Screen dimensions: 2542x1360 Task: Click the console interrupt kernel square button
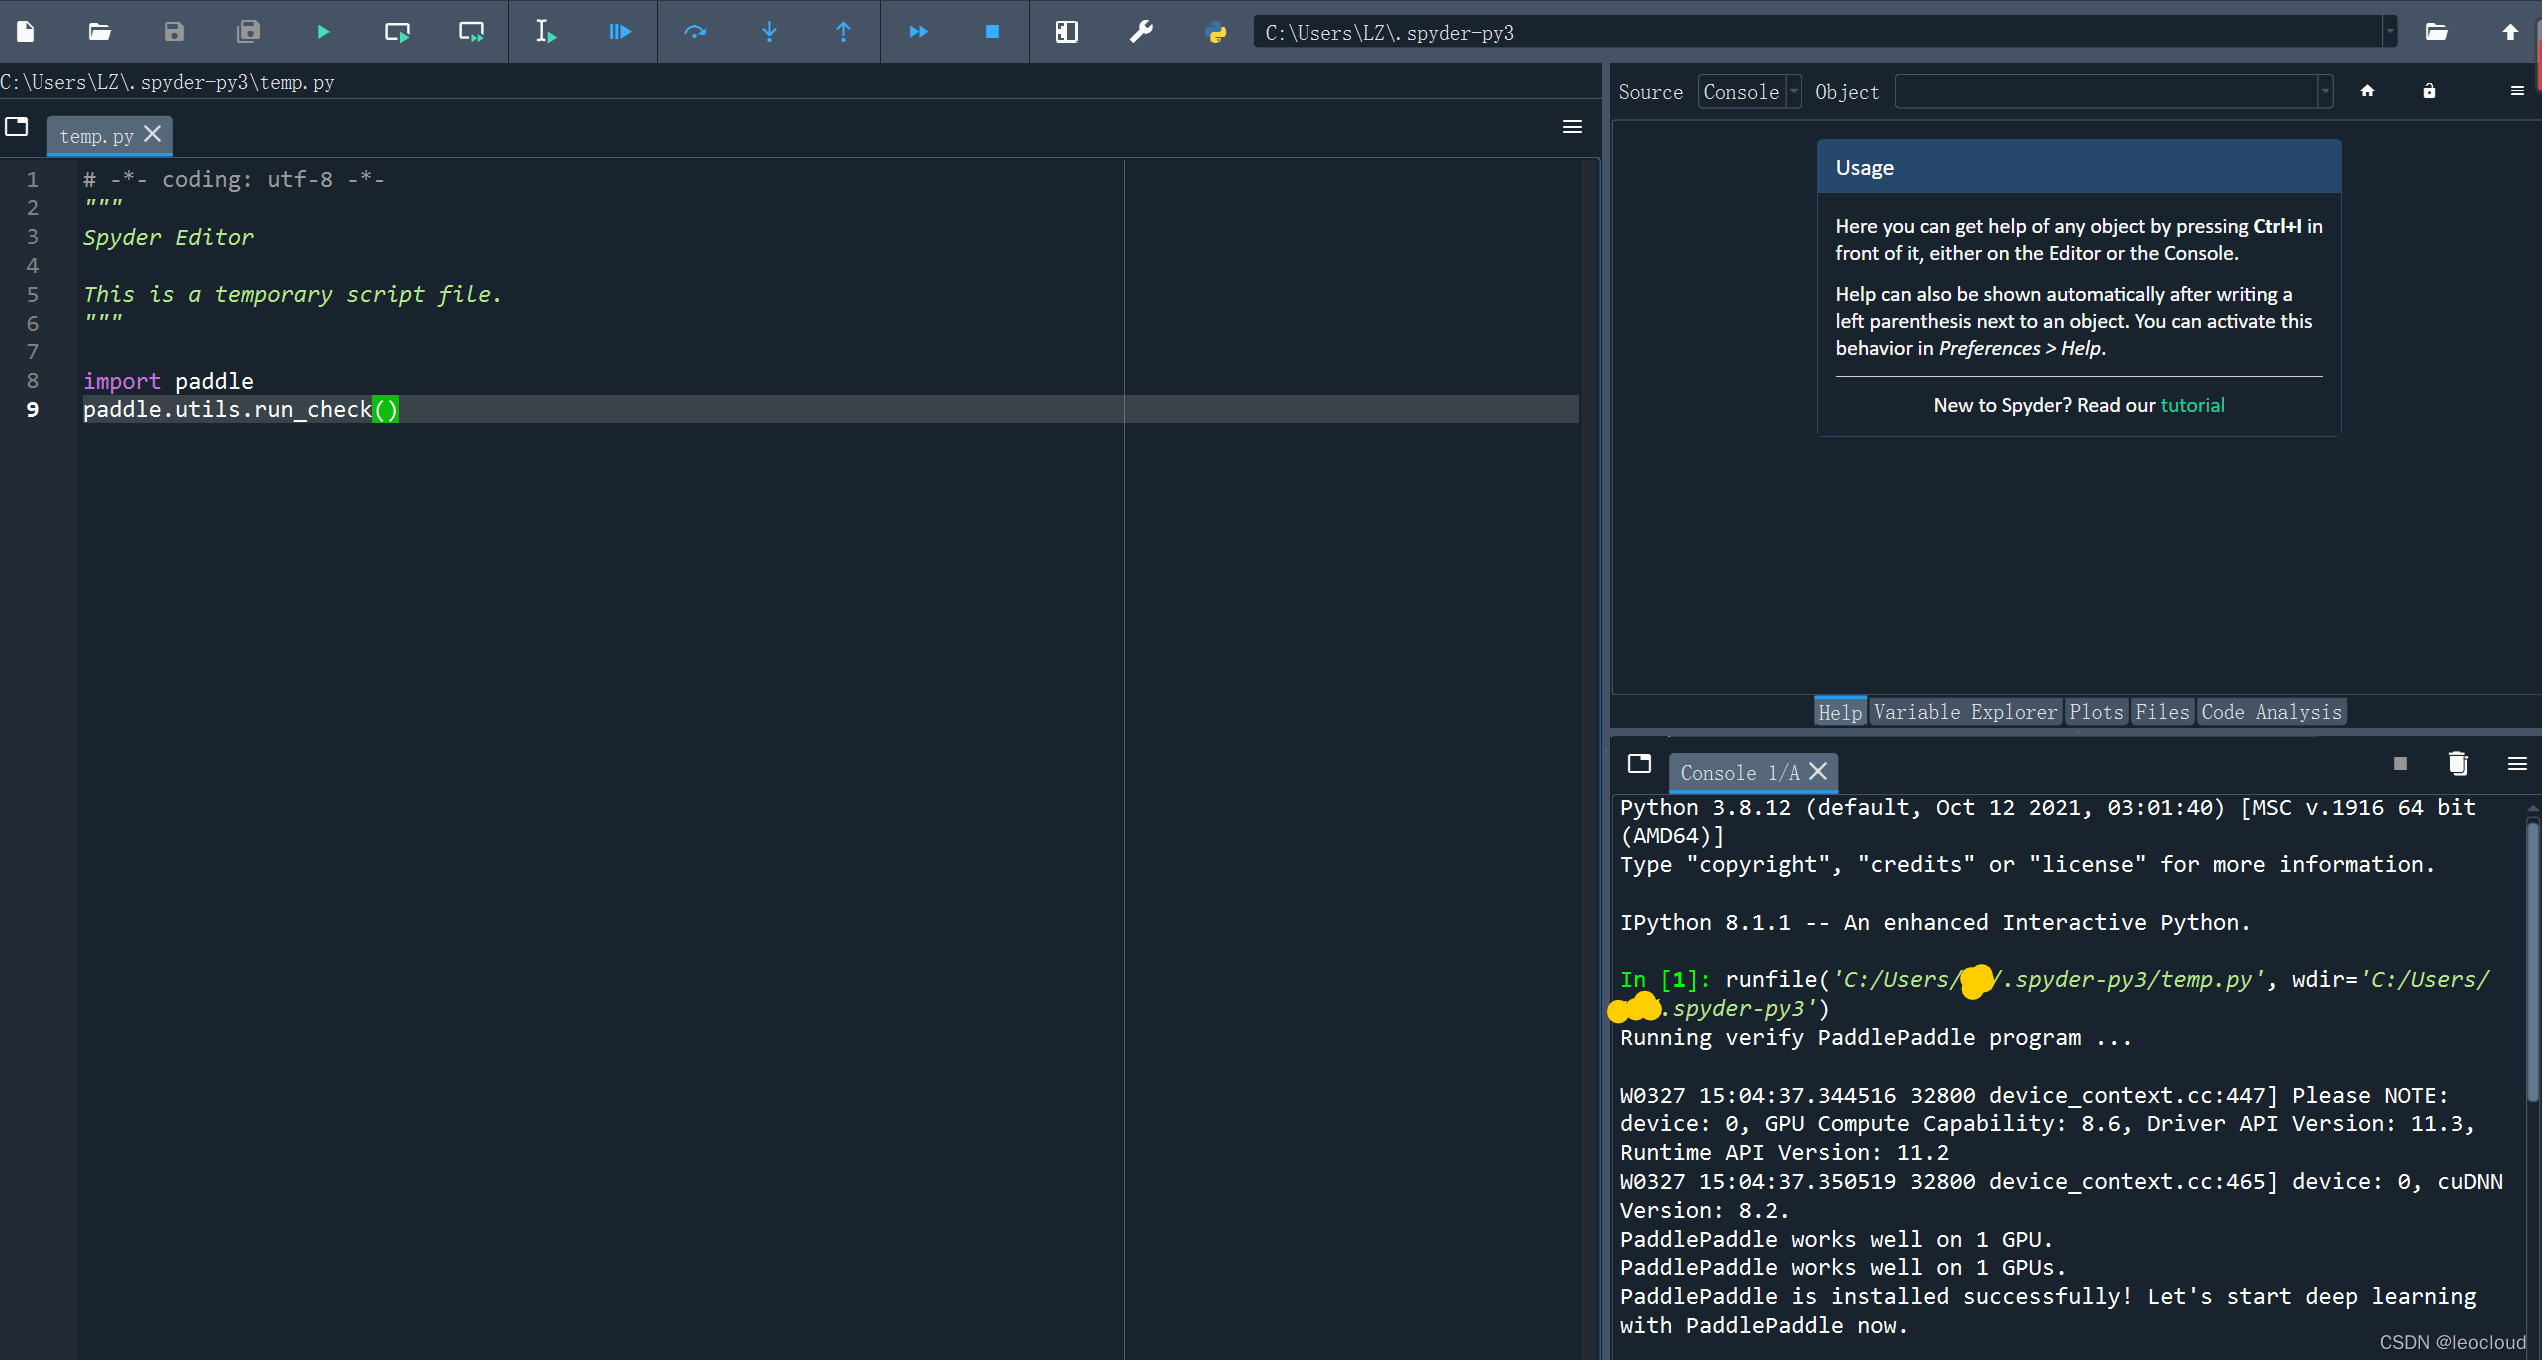pos(2400,764)
